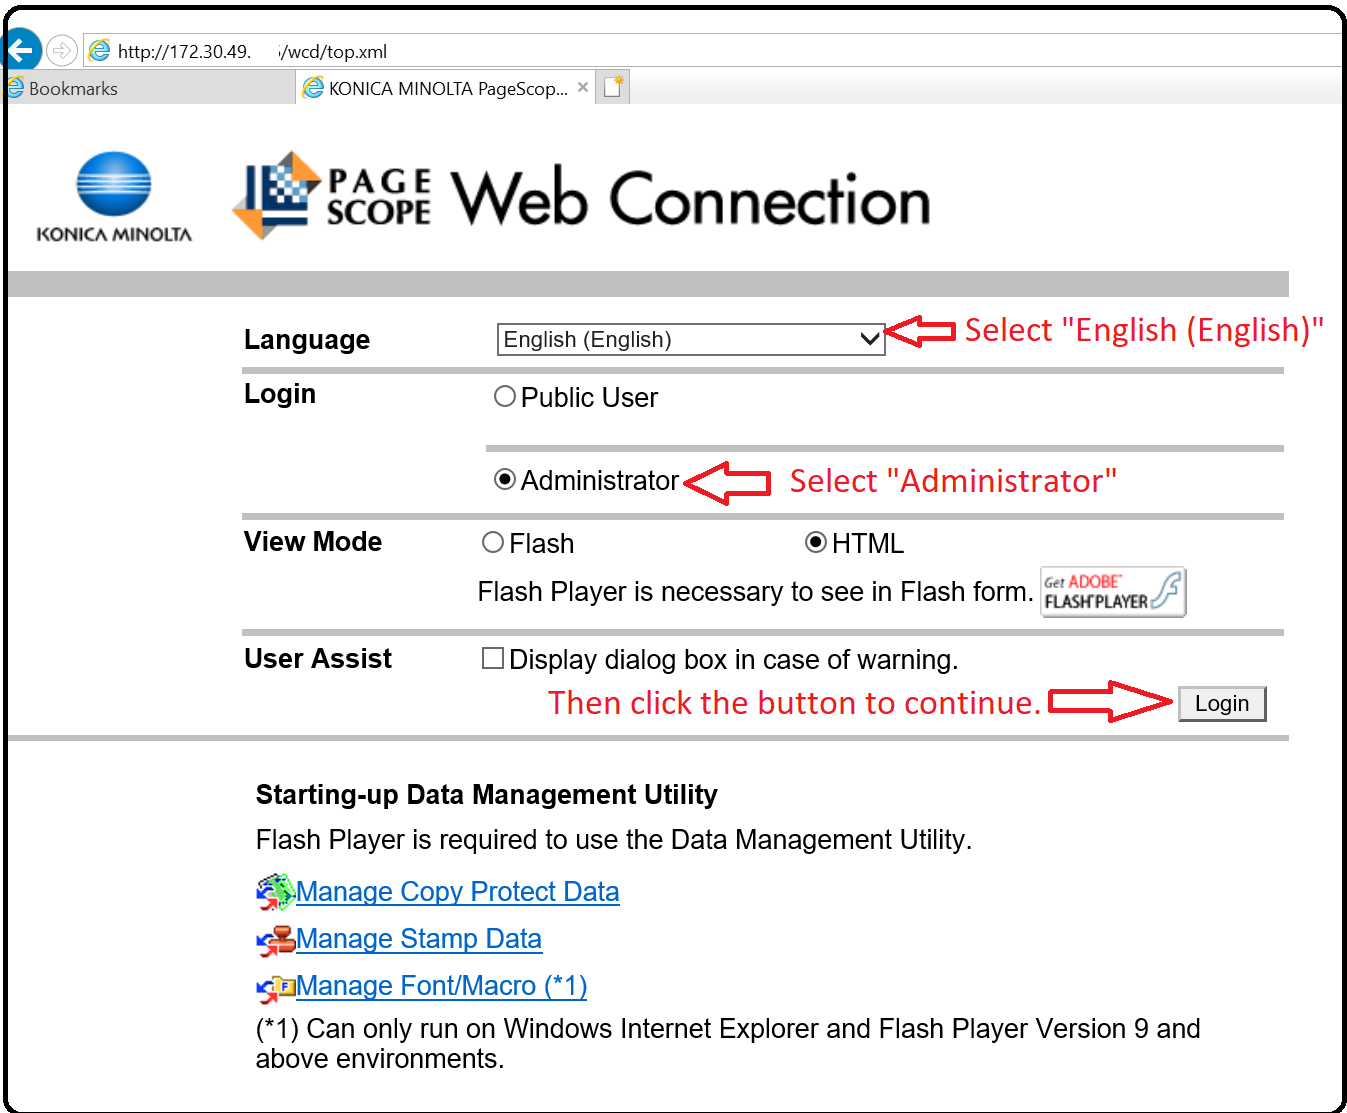
Task: Click the bold Login section label
Action: click(x=280, y=394)
